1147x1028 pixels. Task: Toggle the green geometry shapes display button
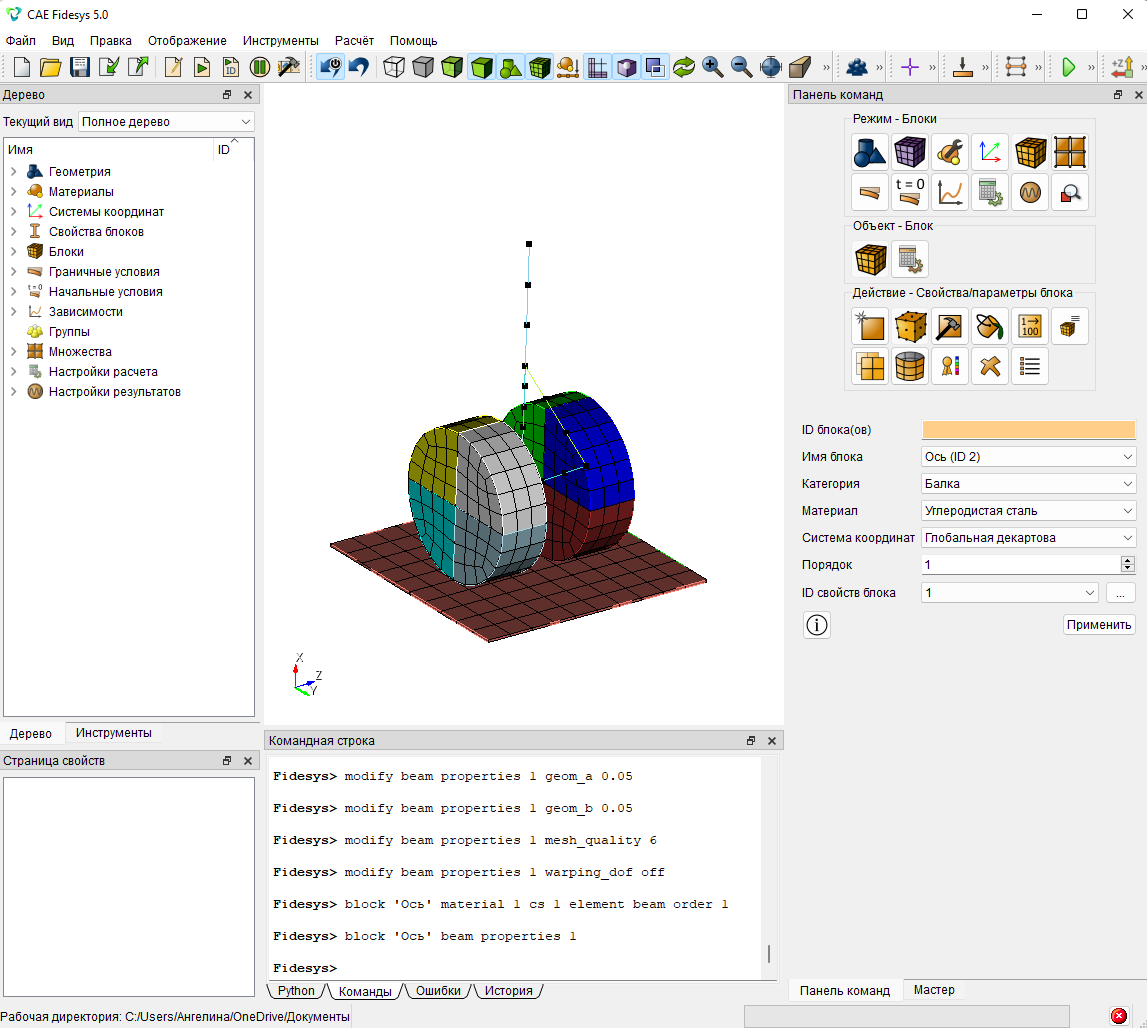point(511,67)
